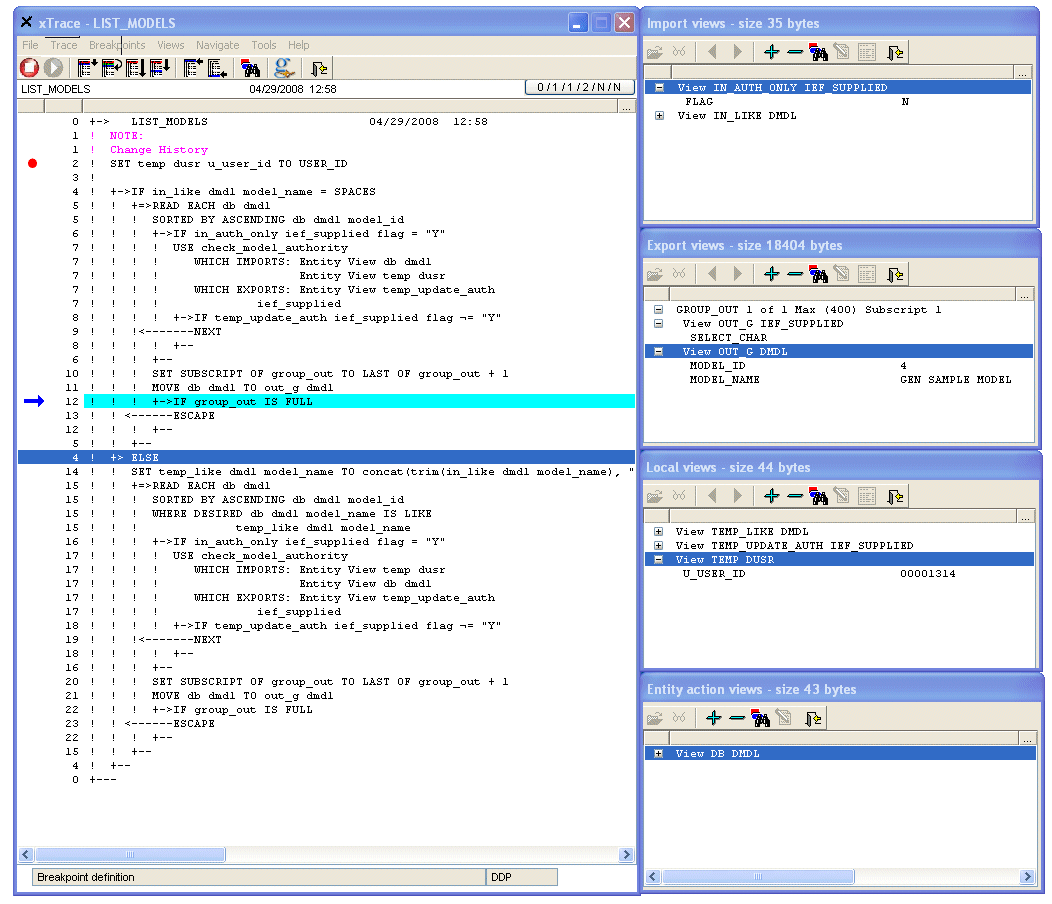Click the exit icon in Entity action views toolbar
1052x904 pixels.
814,718
